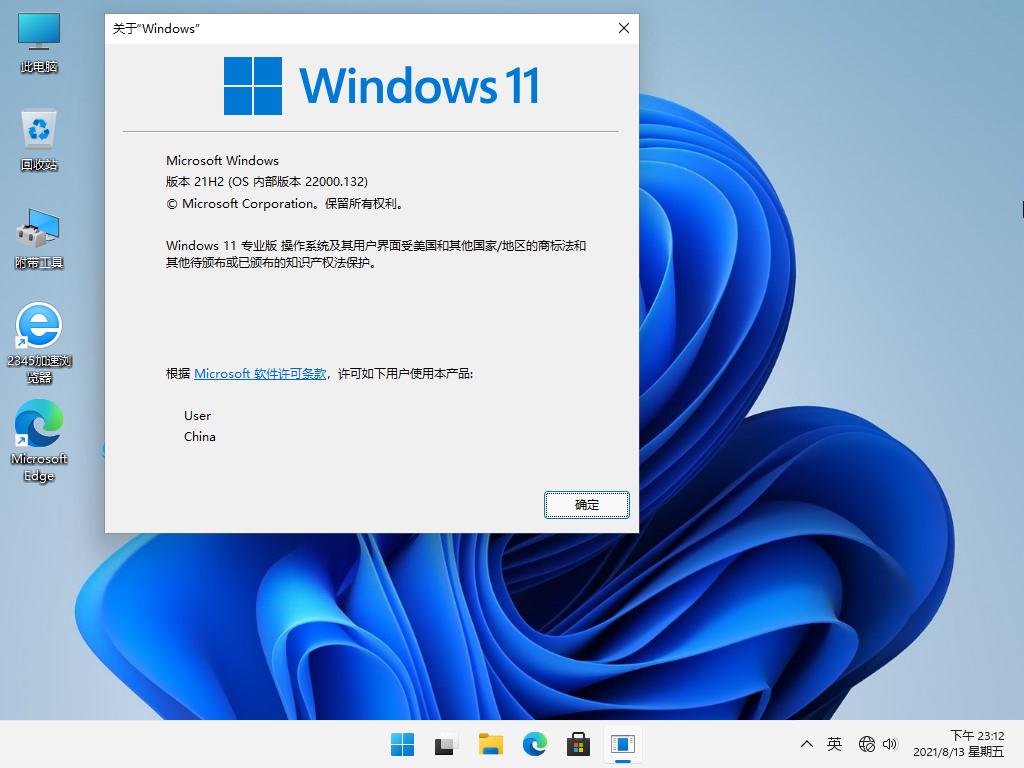This screenshot has height=768, width=1024.
Task: Click the Windows 11 logo image
Action: 382,86
